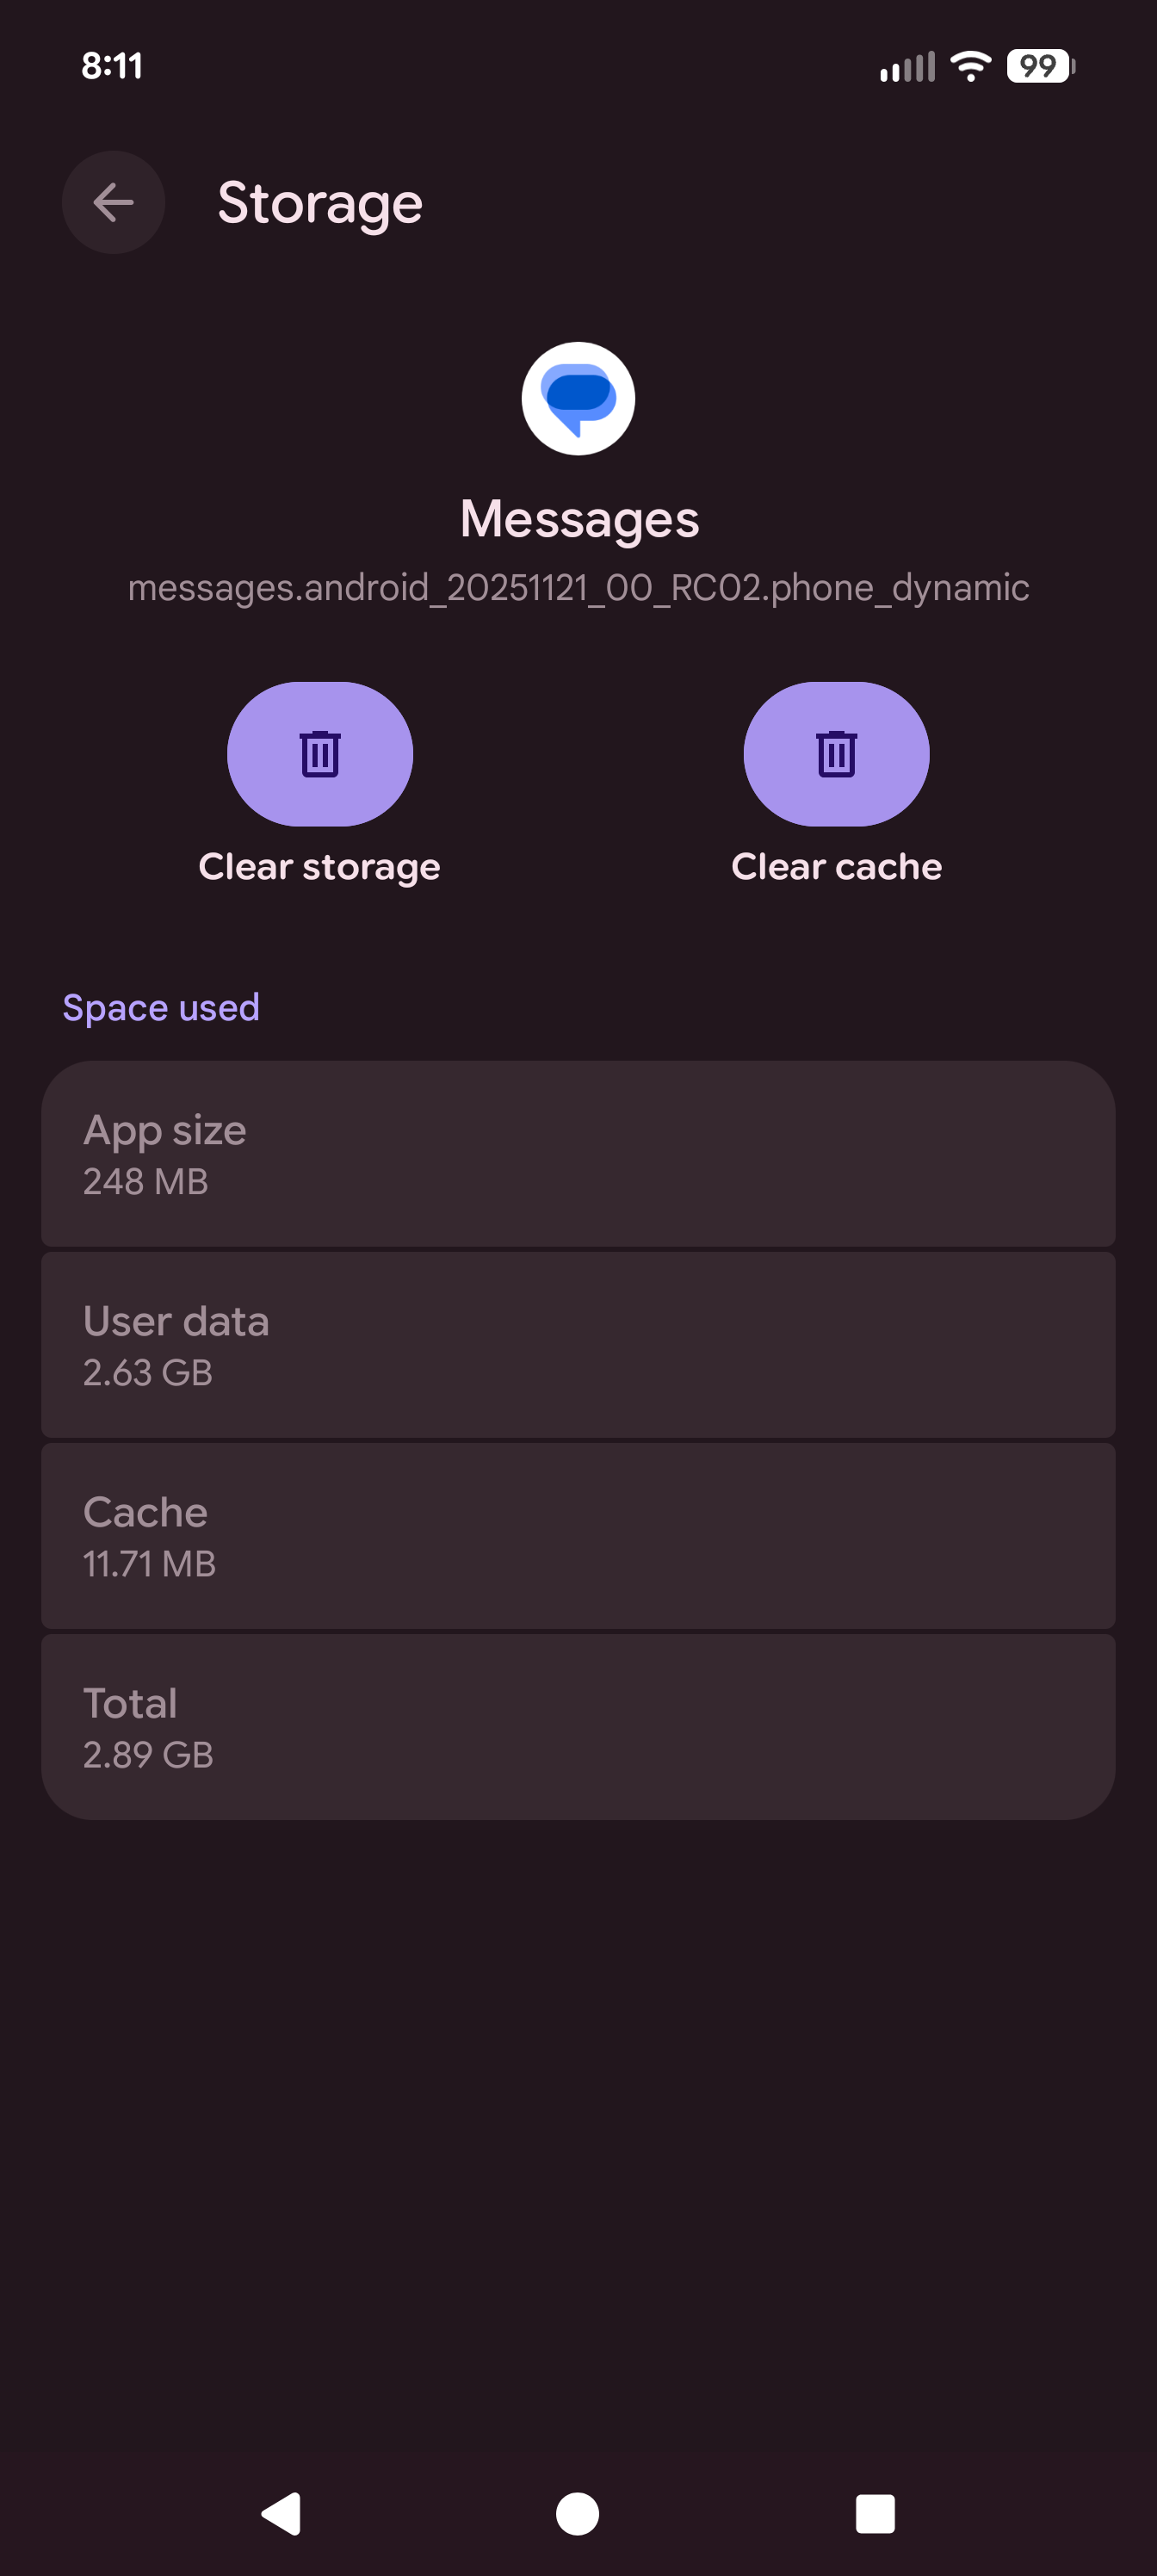This screenshot has height=2576, width=1157.
Task: Click the Clear cache trash icon
Action: (836, 754)
